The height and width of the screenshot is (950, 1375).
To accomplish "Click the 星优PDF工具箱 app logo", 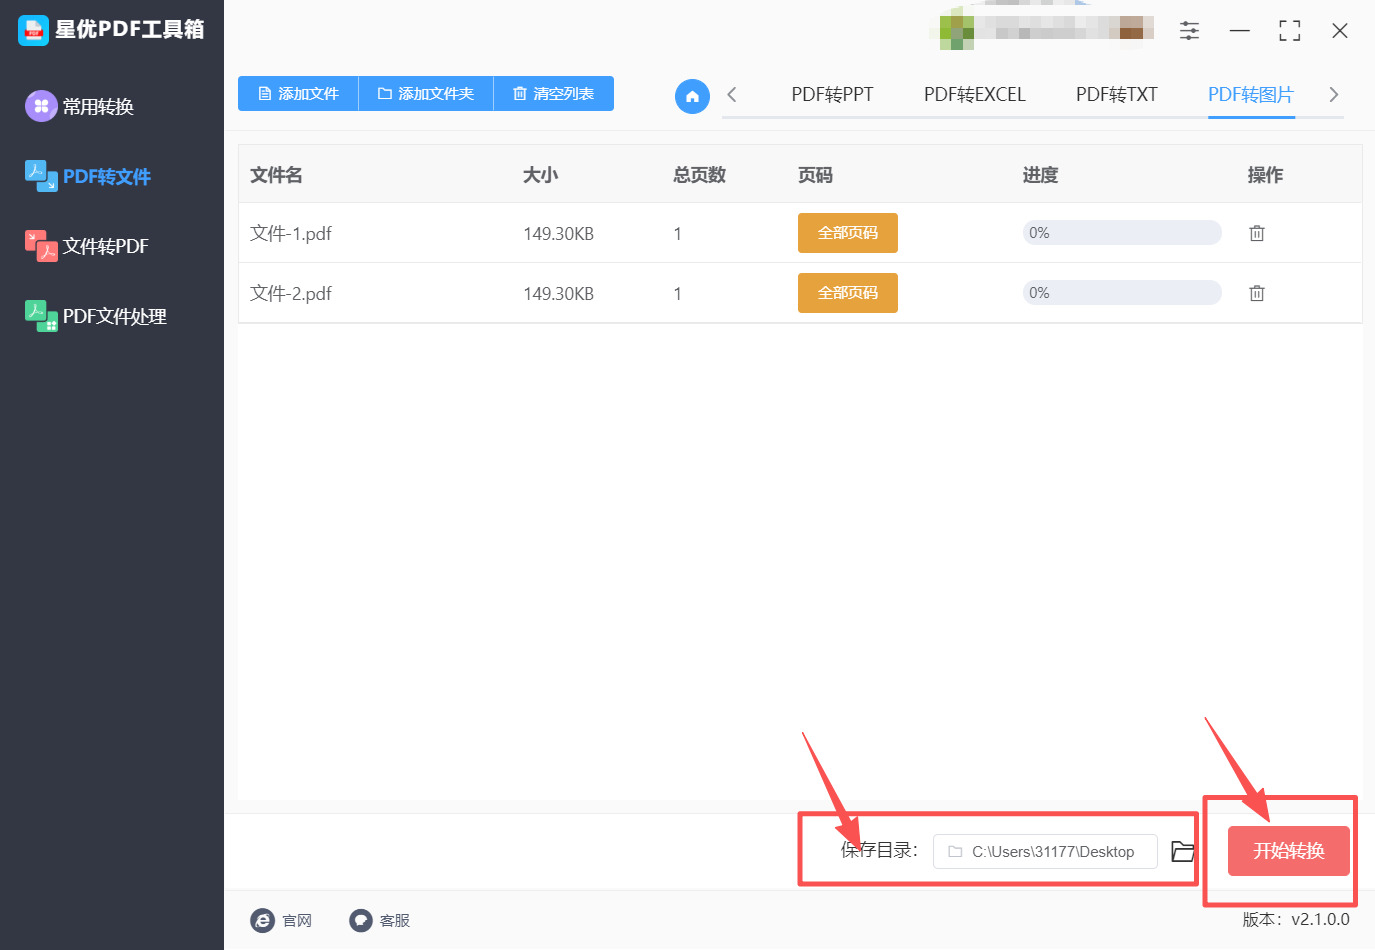I will 33,30.
